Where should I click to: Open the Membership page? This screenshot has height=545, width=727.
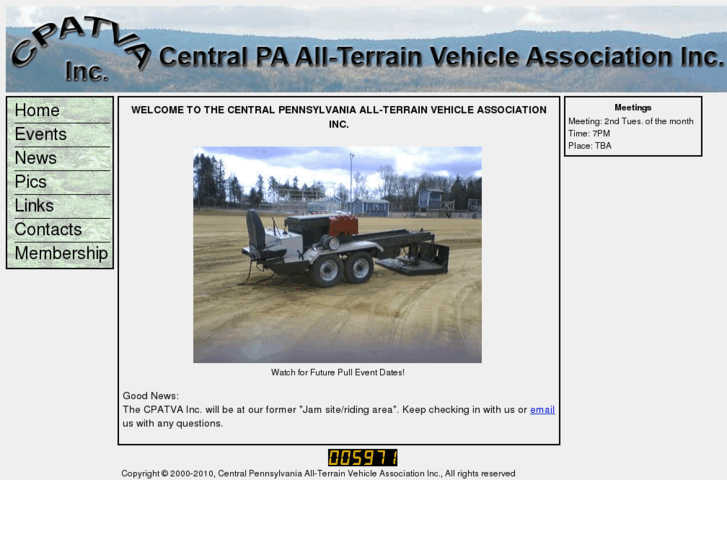(x=61, y=253)
